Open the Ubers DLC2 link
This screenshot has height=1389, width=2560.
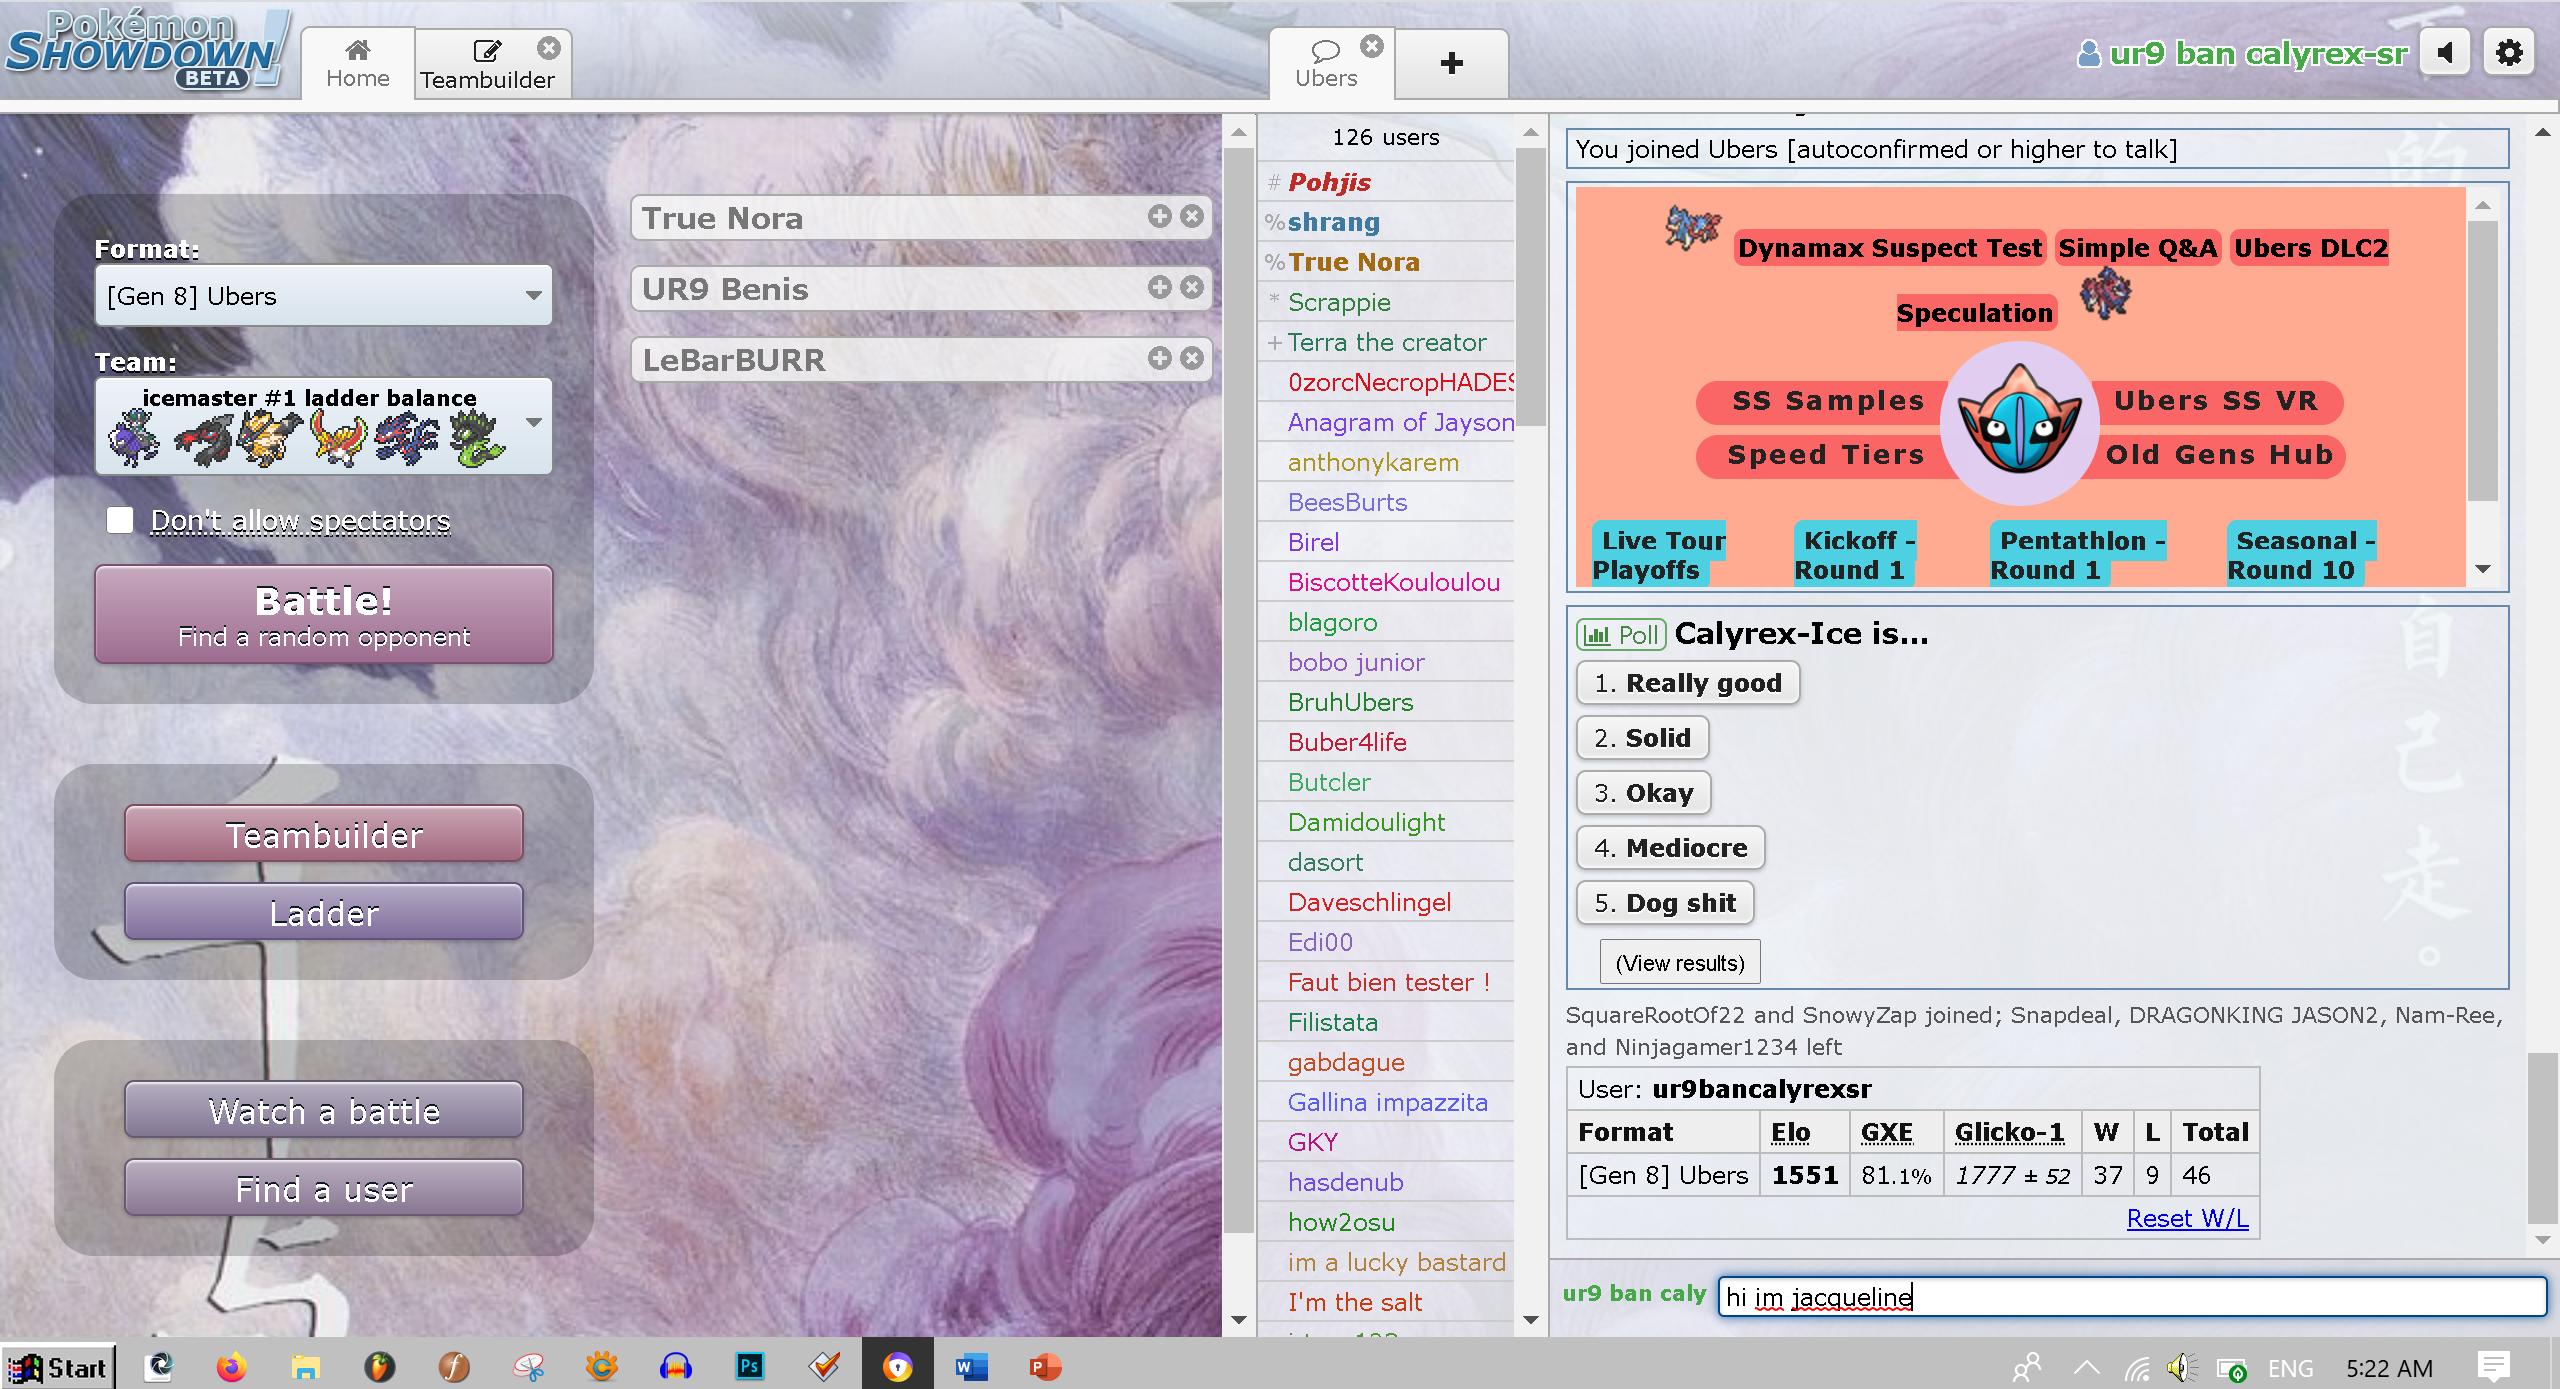(2311, 248)
